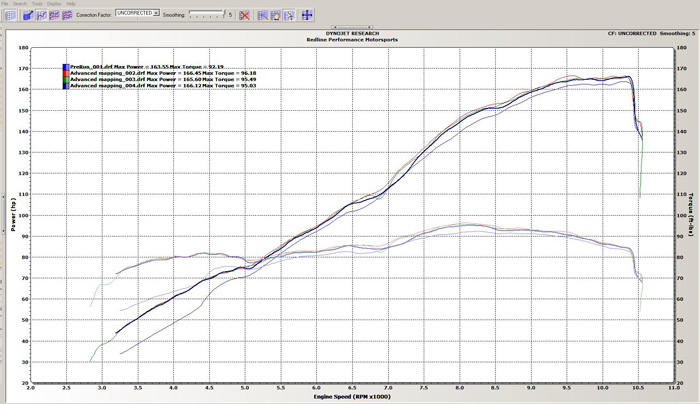Click the PreRun_001.drf legend entry text
Screen dimensions: 700x404
(x=147, y=67)
